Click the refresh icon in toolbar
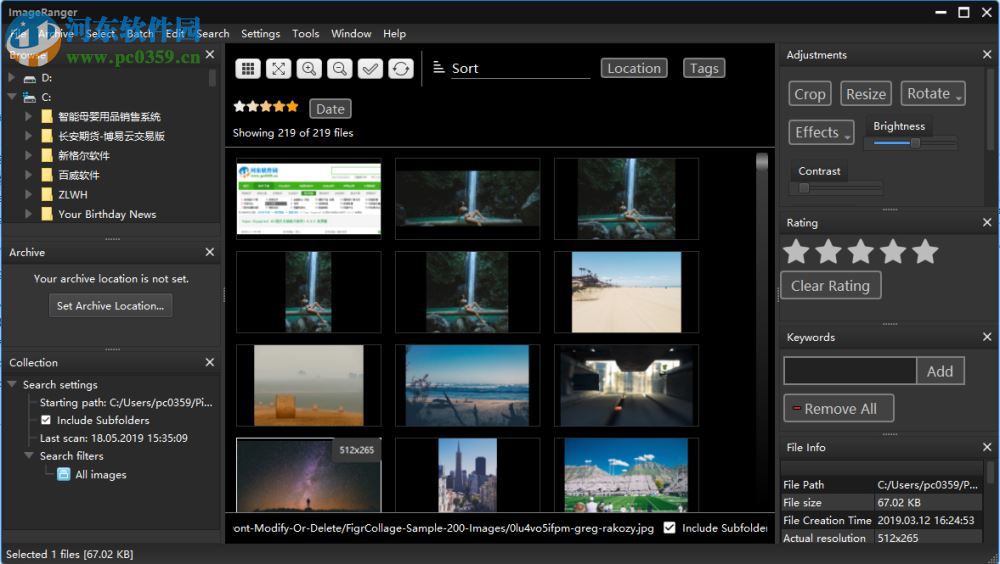The height and width of the screenshot is (564, 1000). point(401,68)
